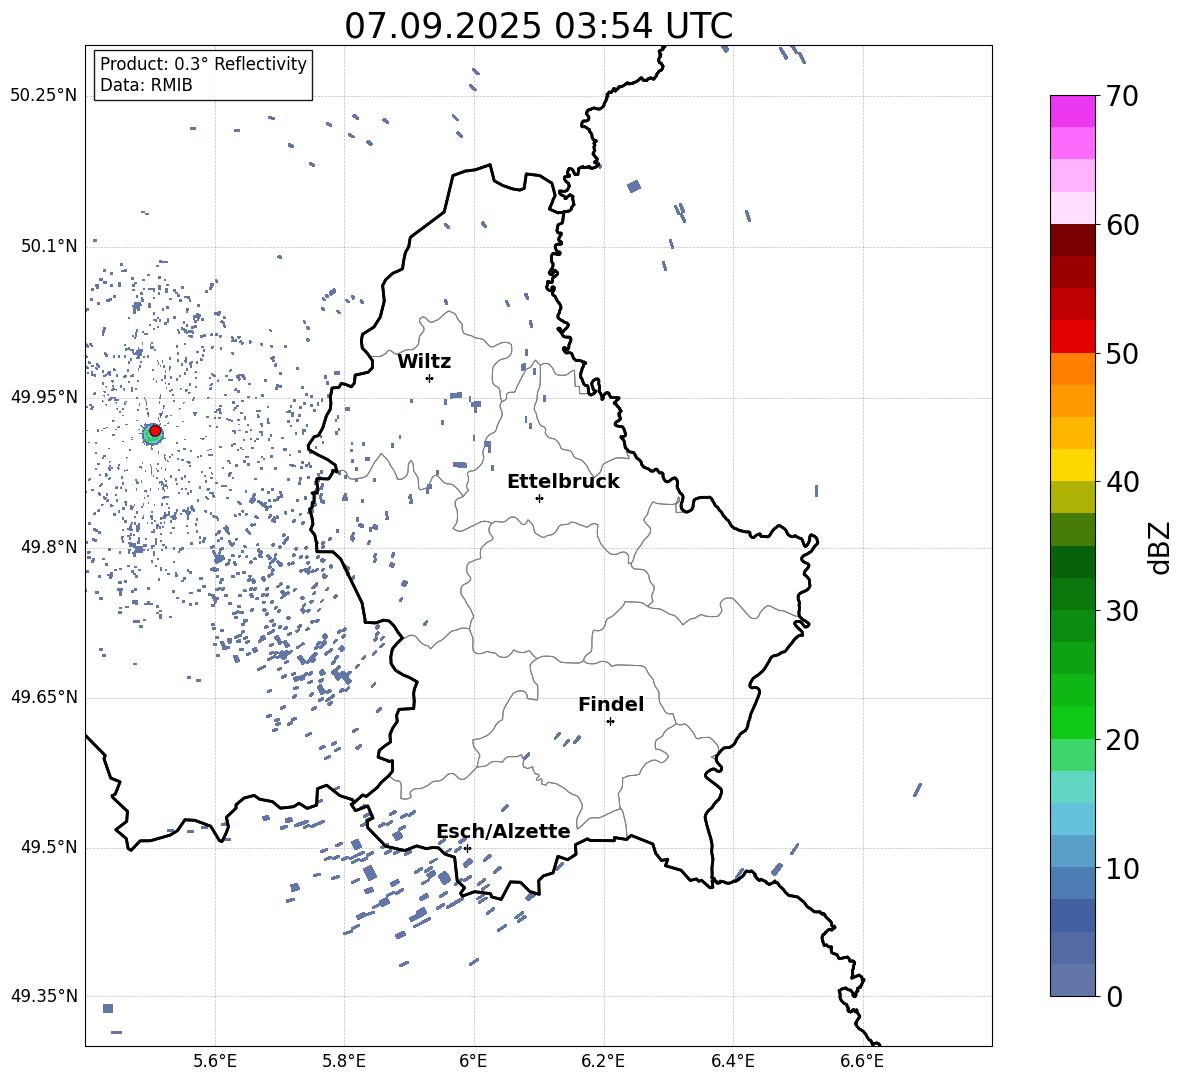
Task: Click the 49.95°N latitude label
Action: pyautogui.click(x=44, y=396)
